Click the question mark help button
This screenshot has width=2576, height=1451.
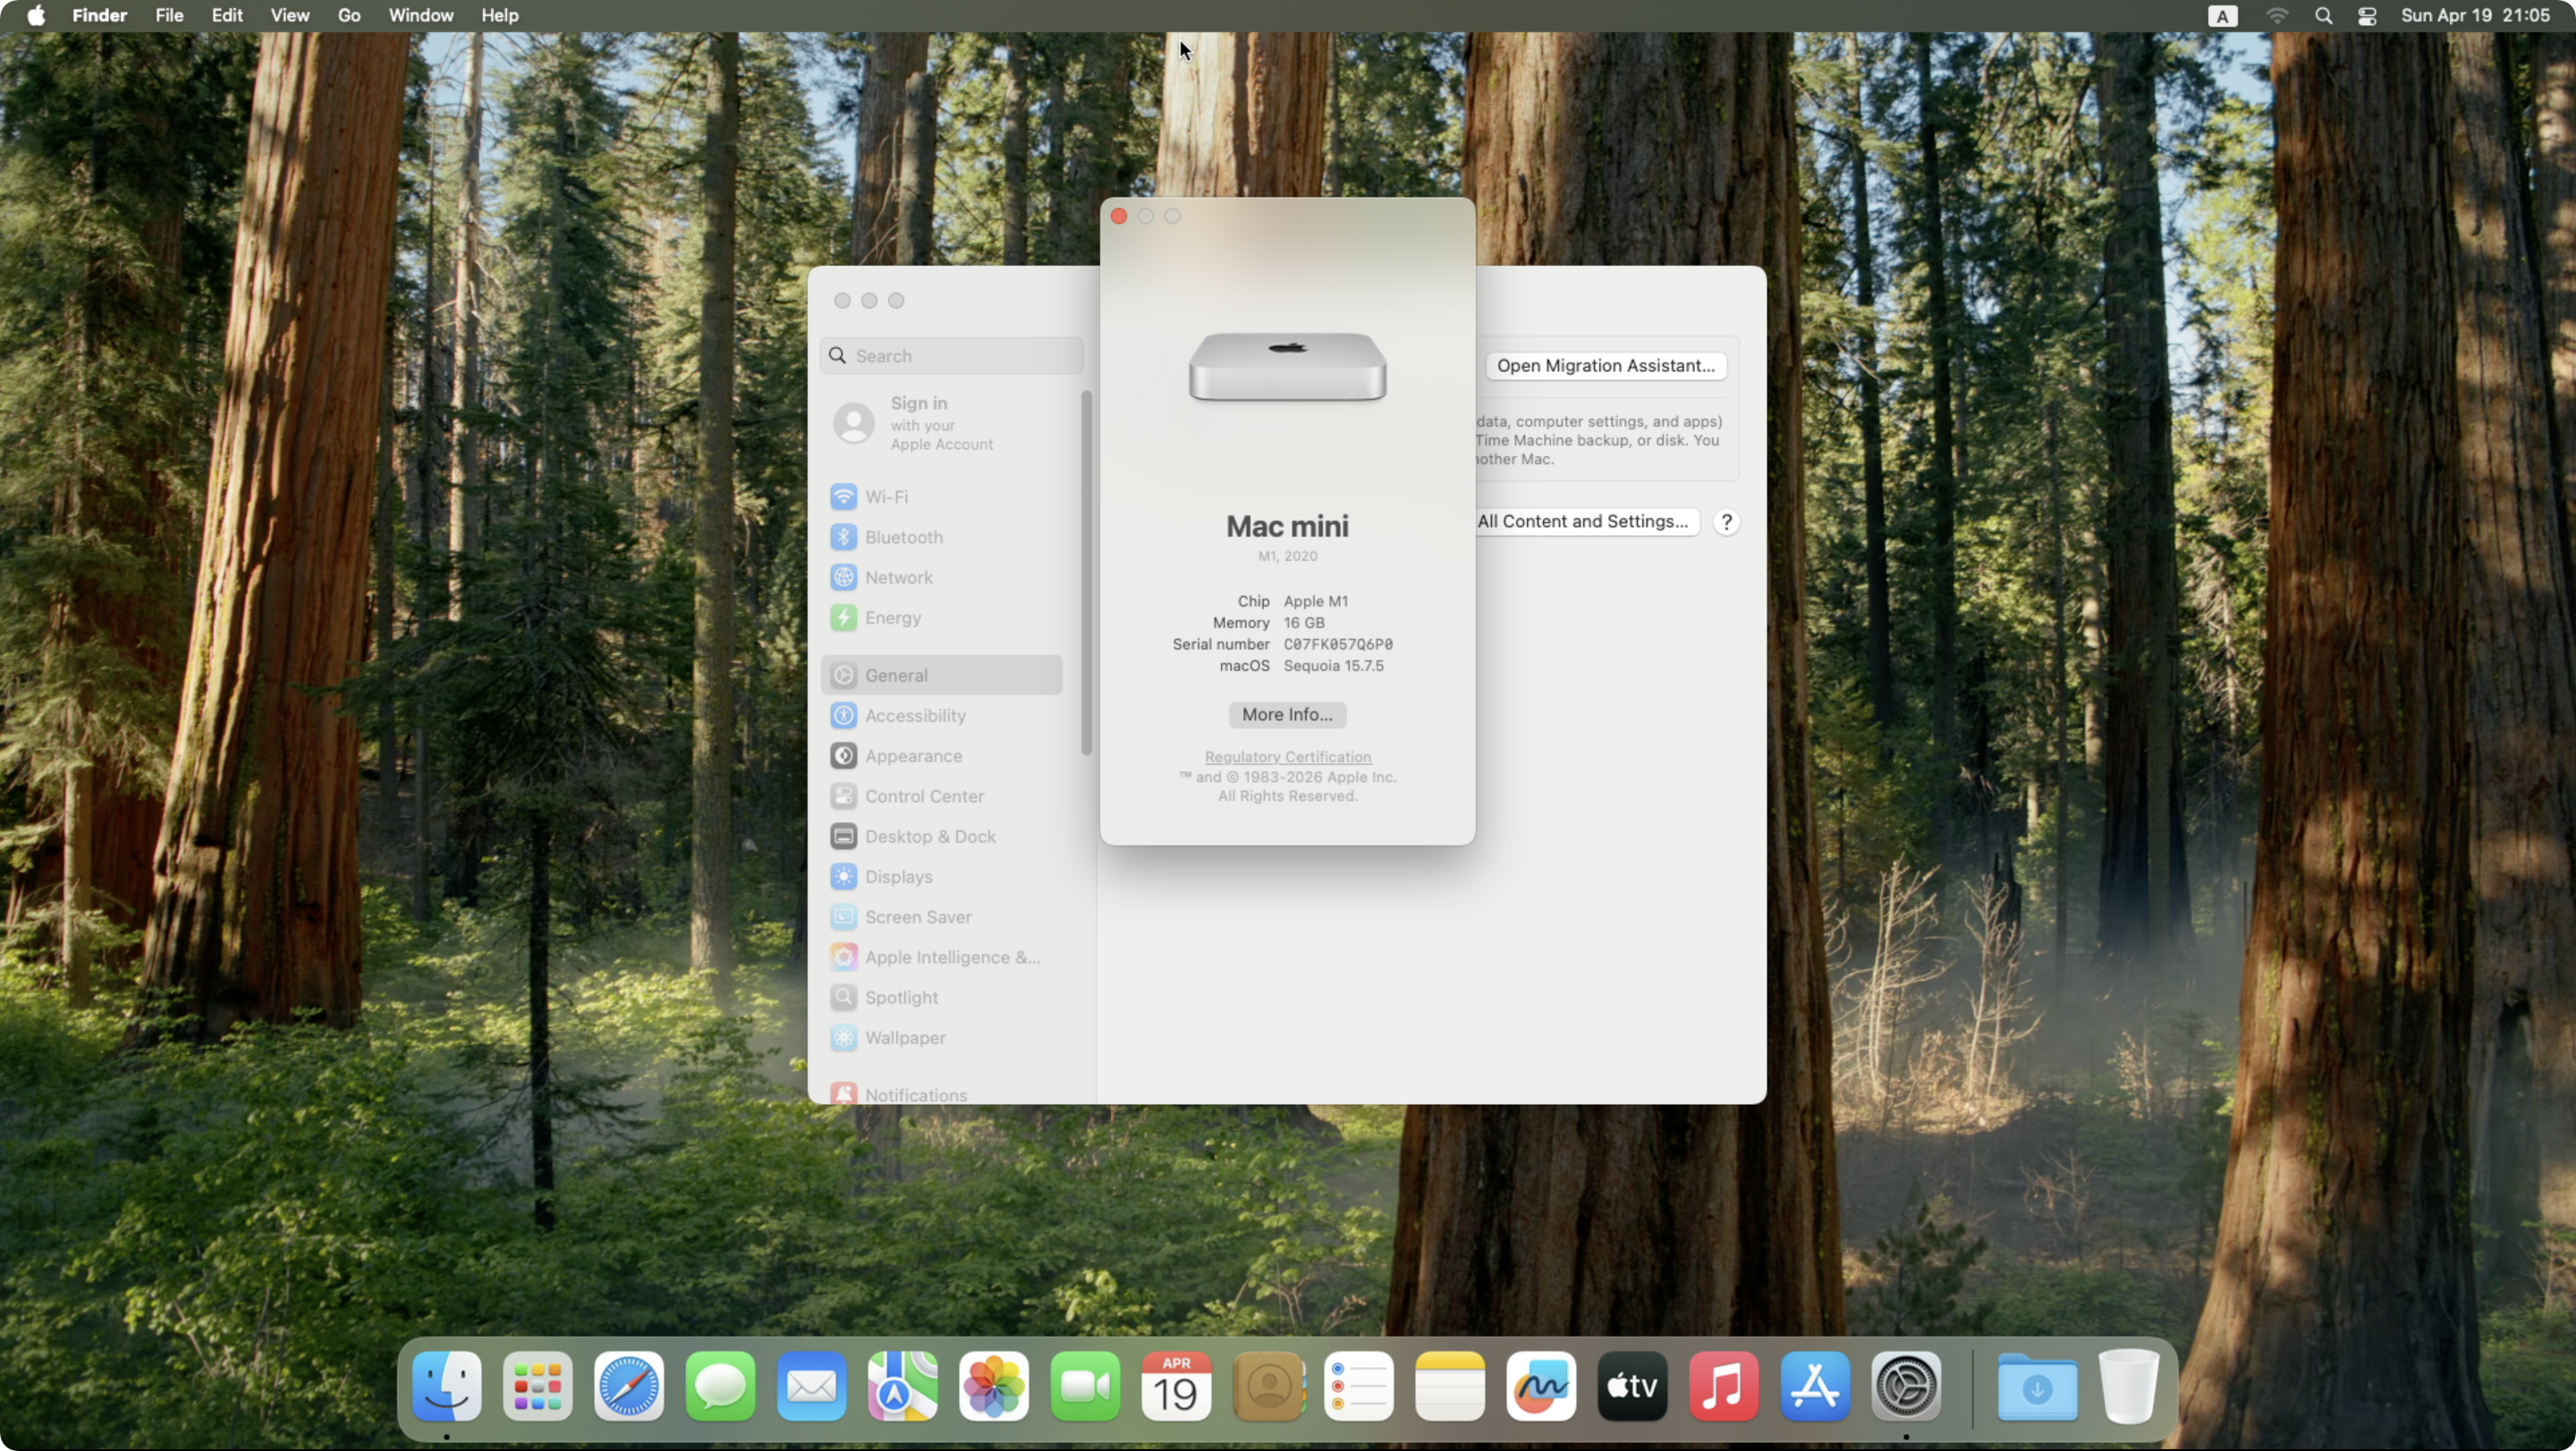tap(1726, 522)
